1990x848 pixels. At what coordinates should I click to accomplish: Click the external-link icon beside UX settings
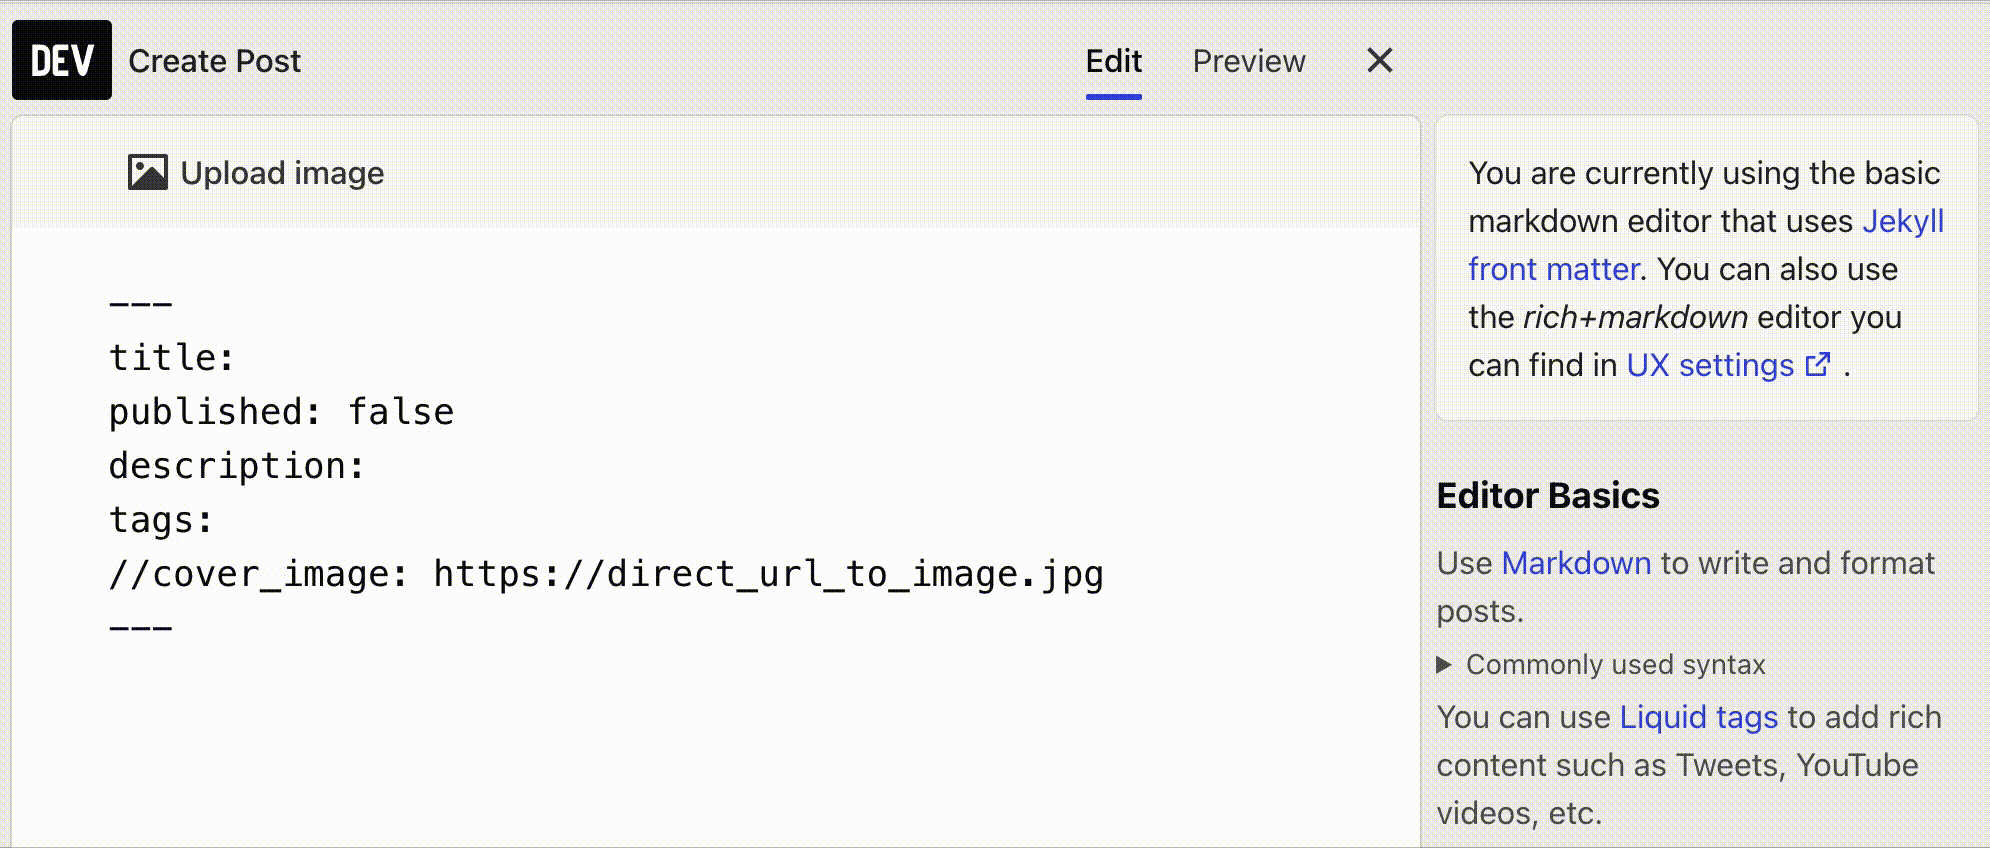click(x=1819, y=364)
